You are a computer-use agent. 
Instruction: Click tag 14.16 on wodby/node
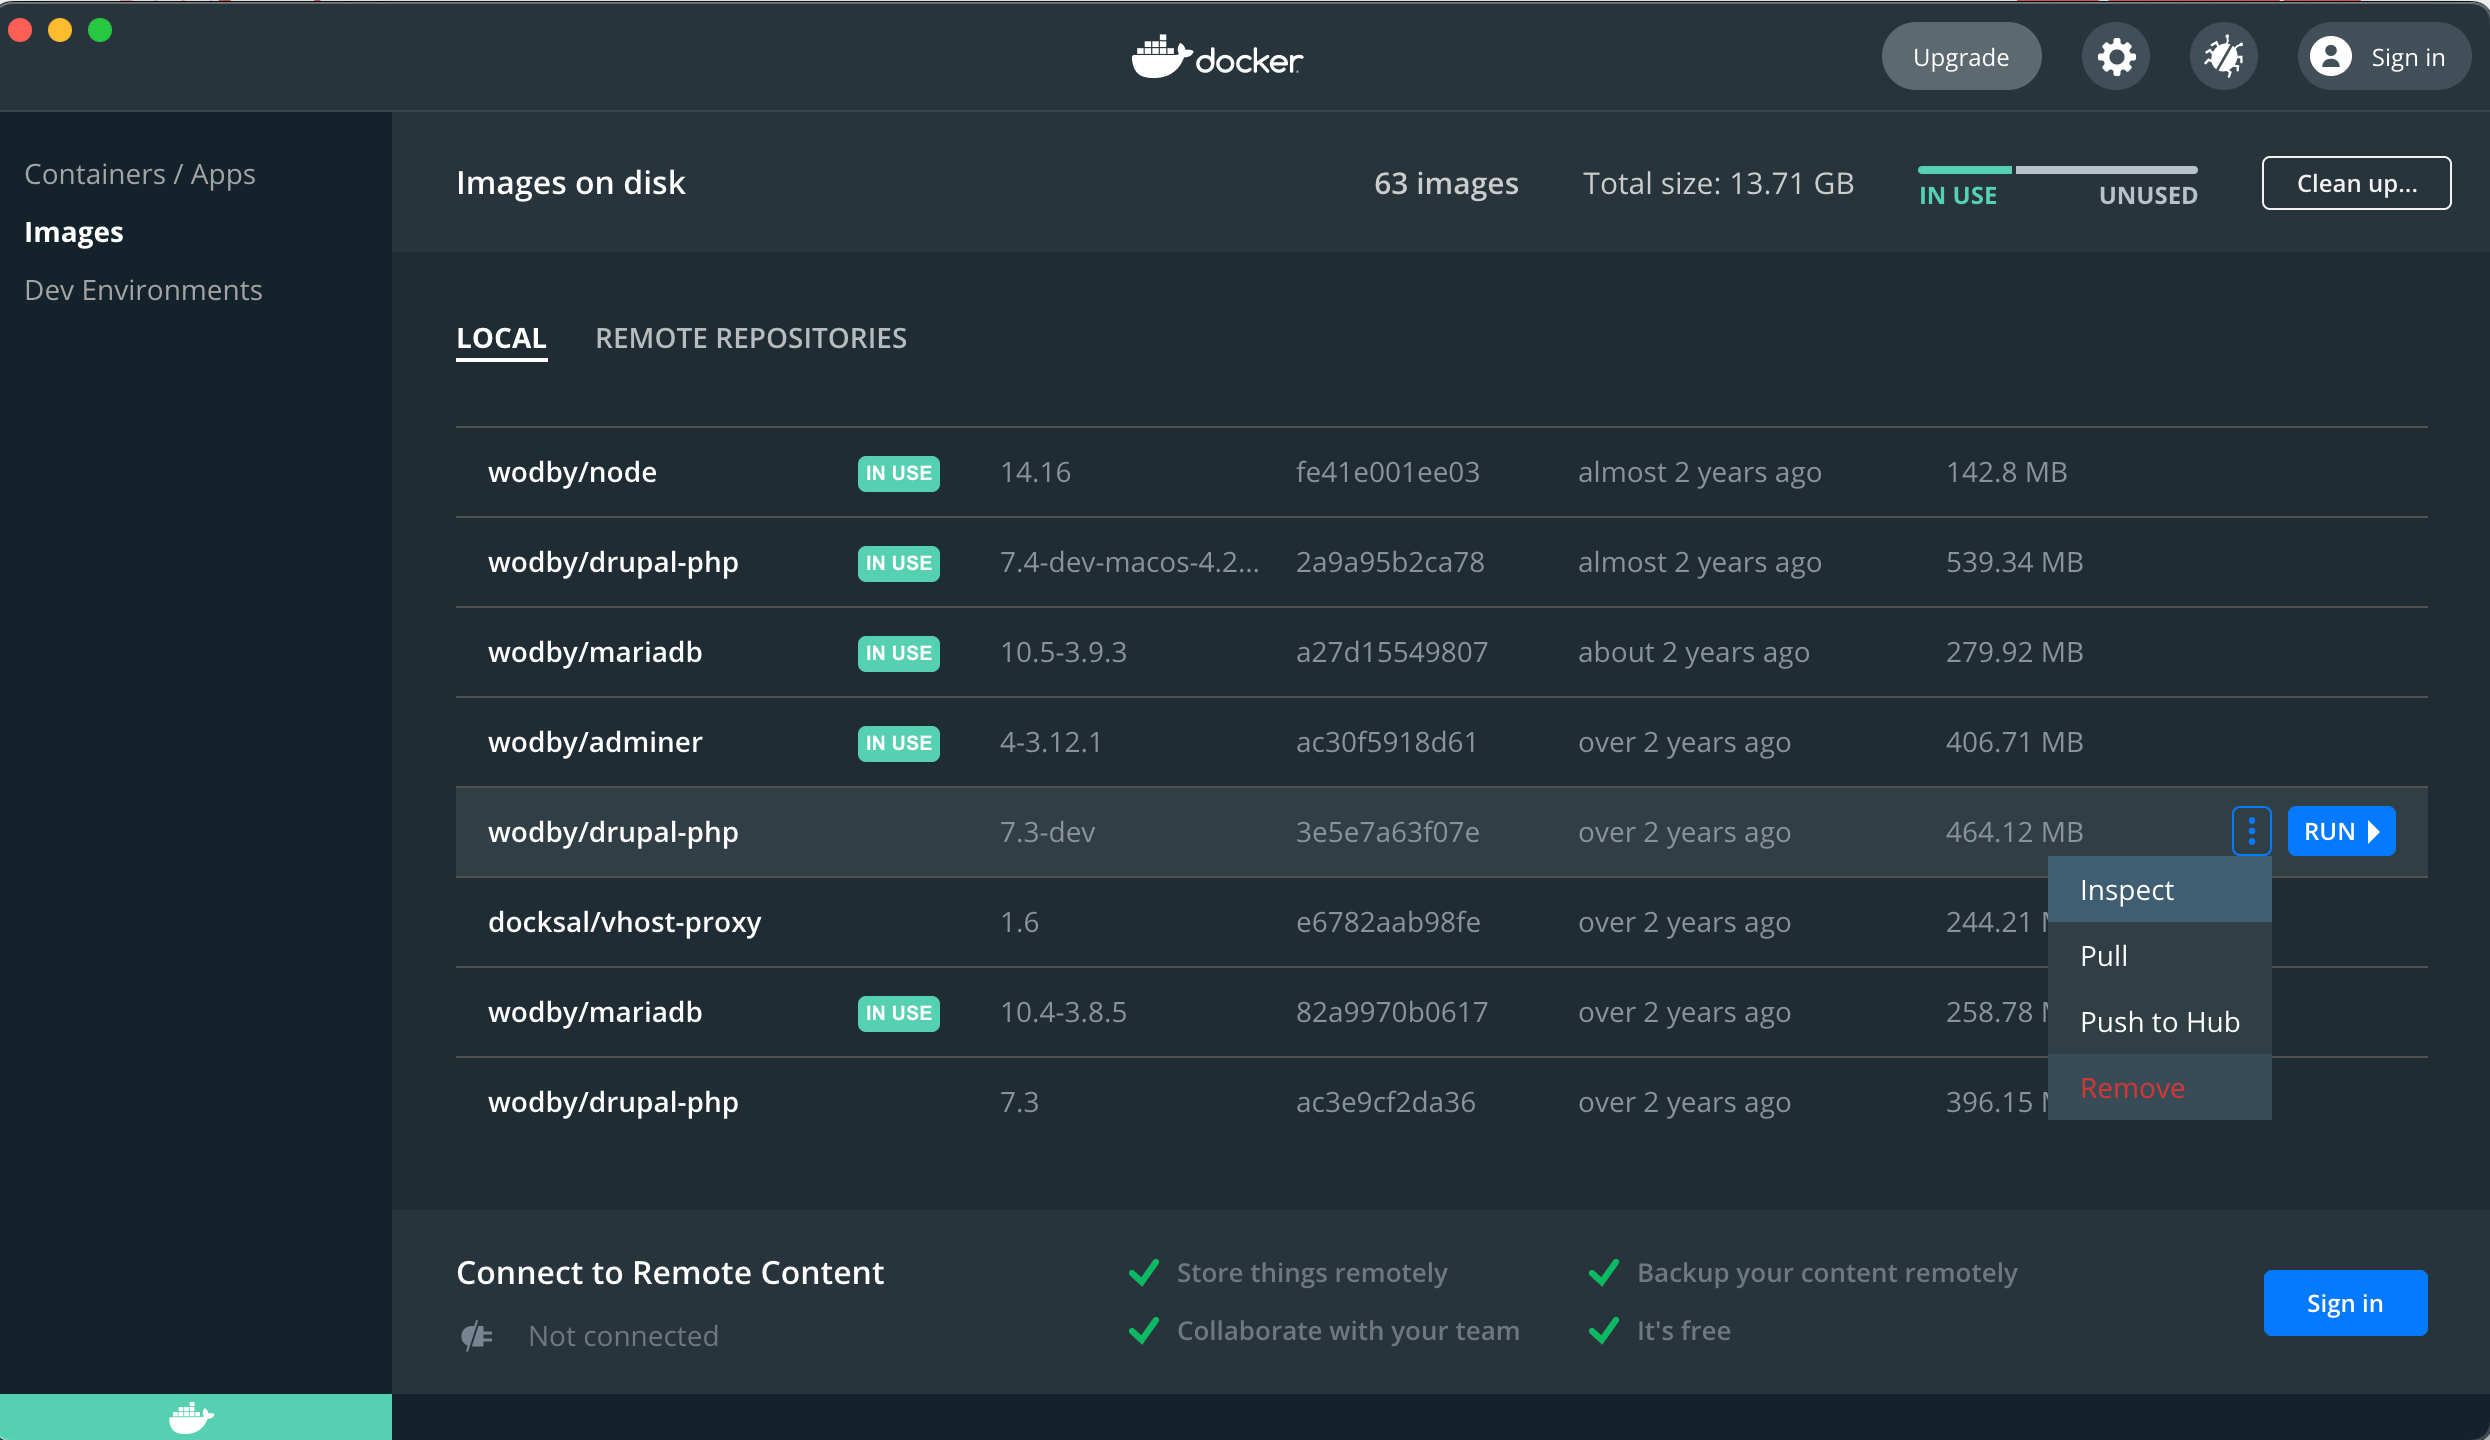pos(1035,472)
